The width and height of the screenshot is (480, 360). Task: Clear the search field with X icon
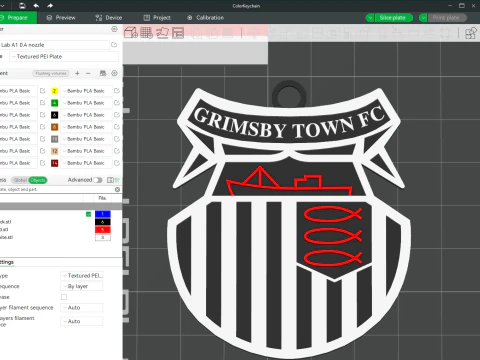[117, 189]
